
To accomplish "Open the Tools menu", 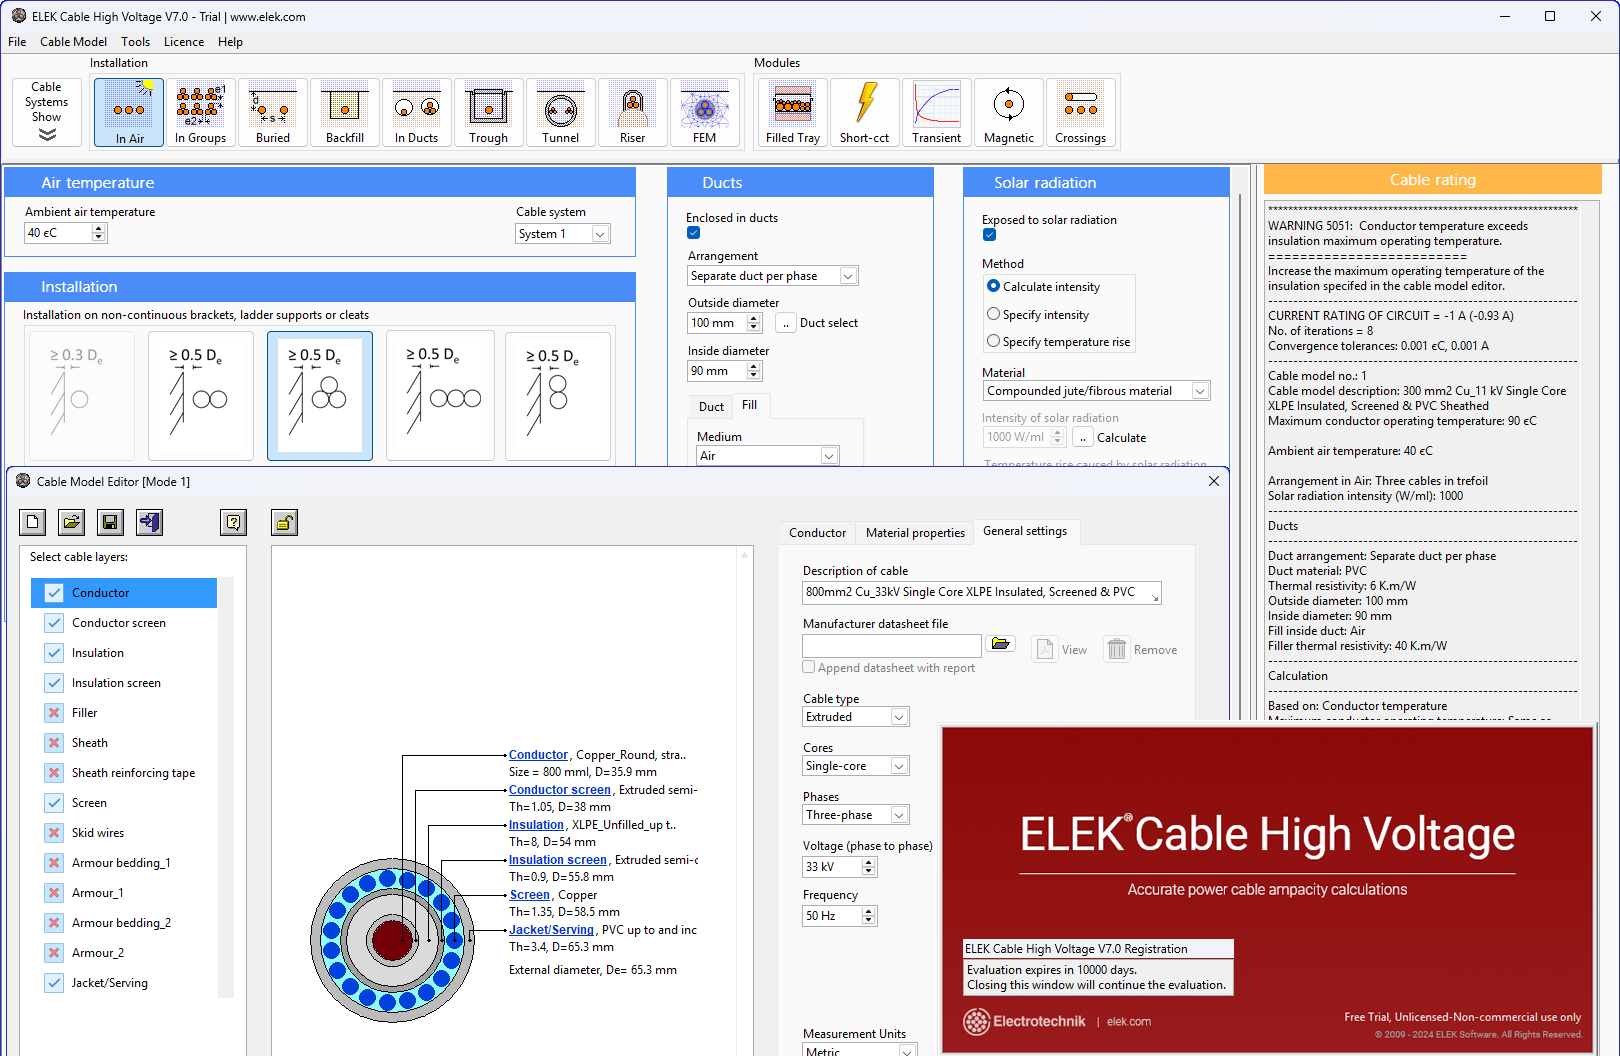I will [x=136, y=42].
